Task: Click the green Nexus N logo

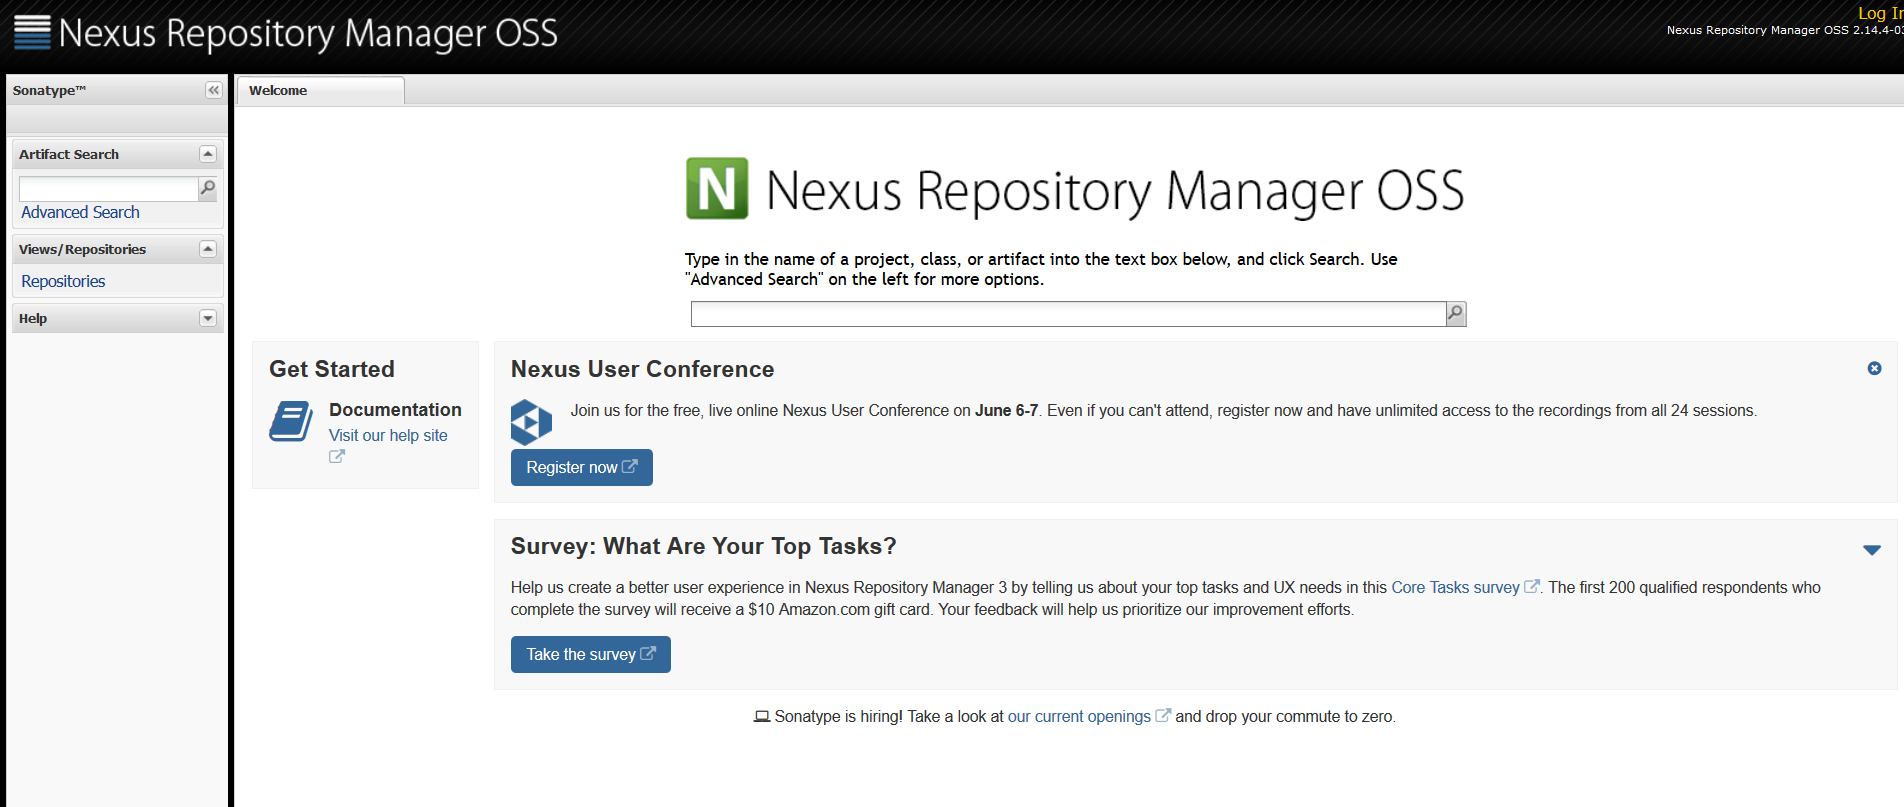Action: 717,188
